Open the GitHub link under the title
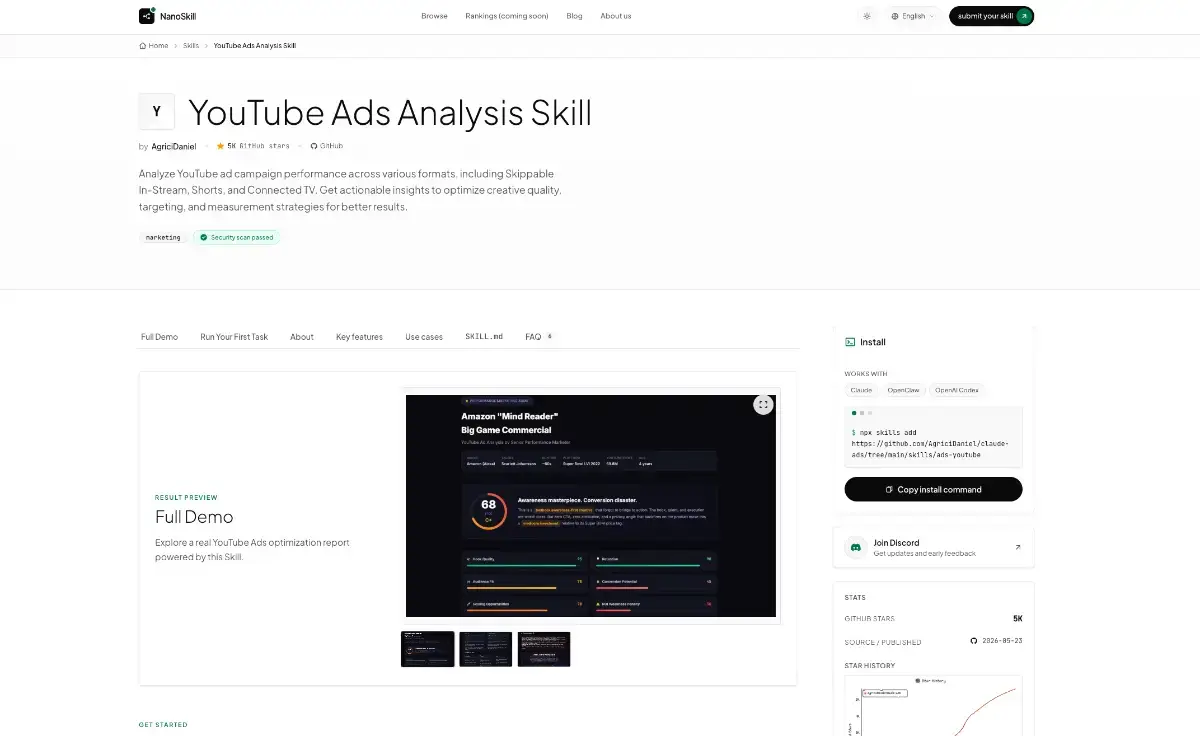1200x736 pixels. pos(326,146)
